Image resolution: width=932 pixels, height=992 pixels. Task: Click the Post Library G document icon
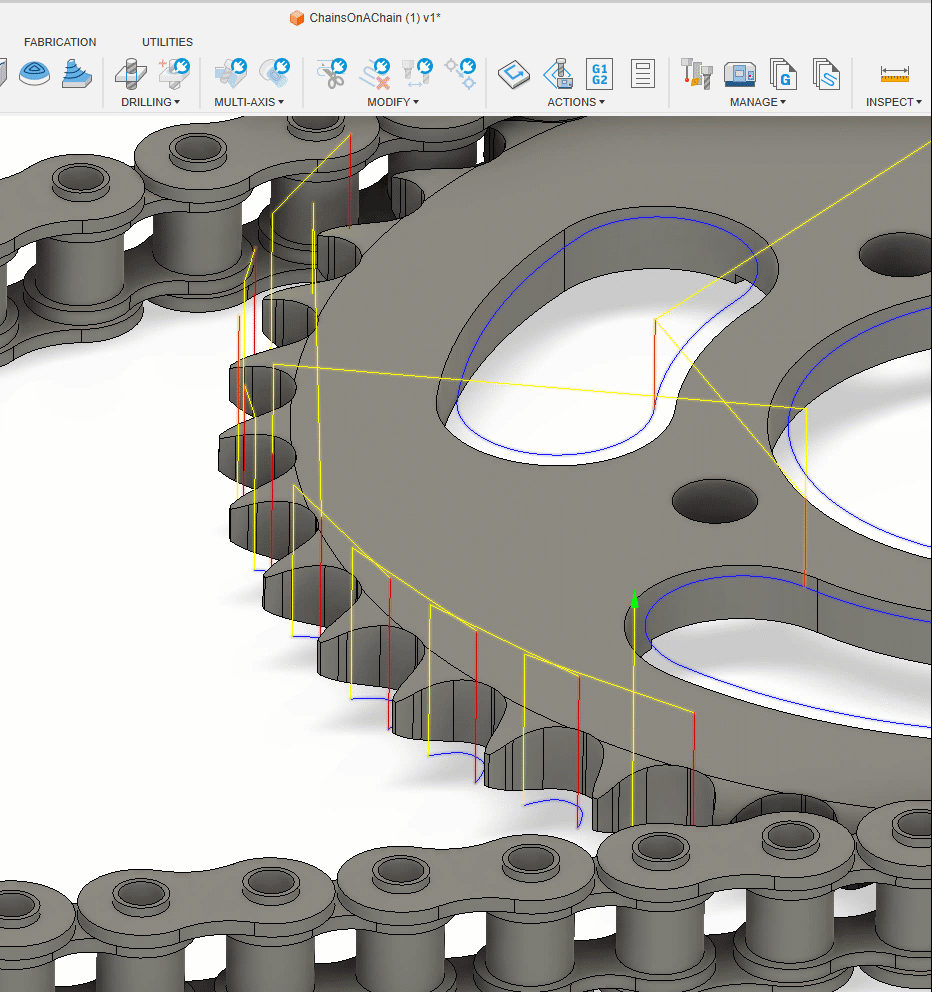pyautogui.click(x=783, y=73)
